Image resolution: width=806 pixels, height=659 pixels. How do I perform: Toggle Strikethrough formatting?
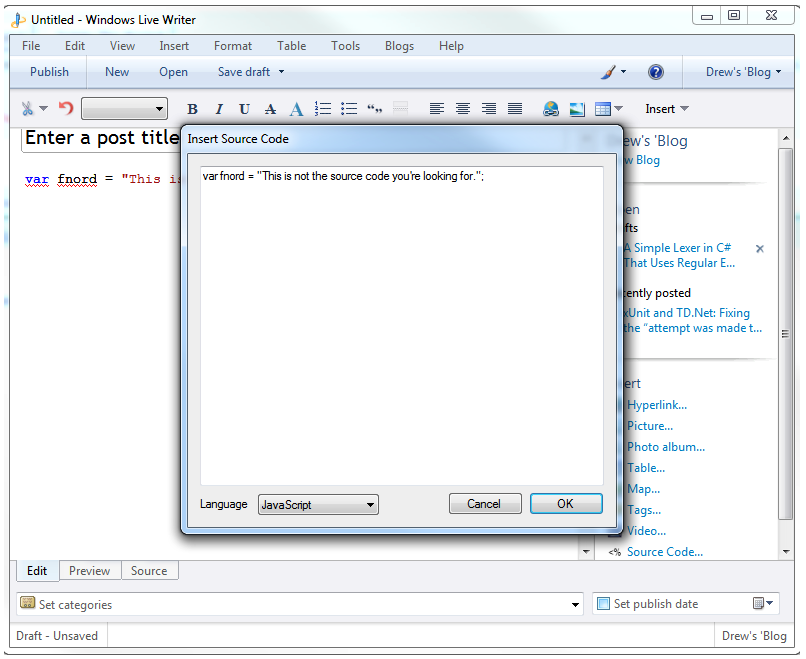click(270, 109)
